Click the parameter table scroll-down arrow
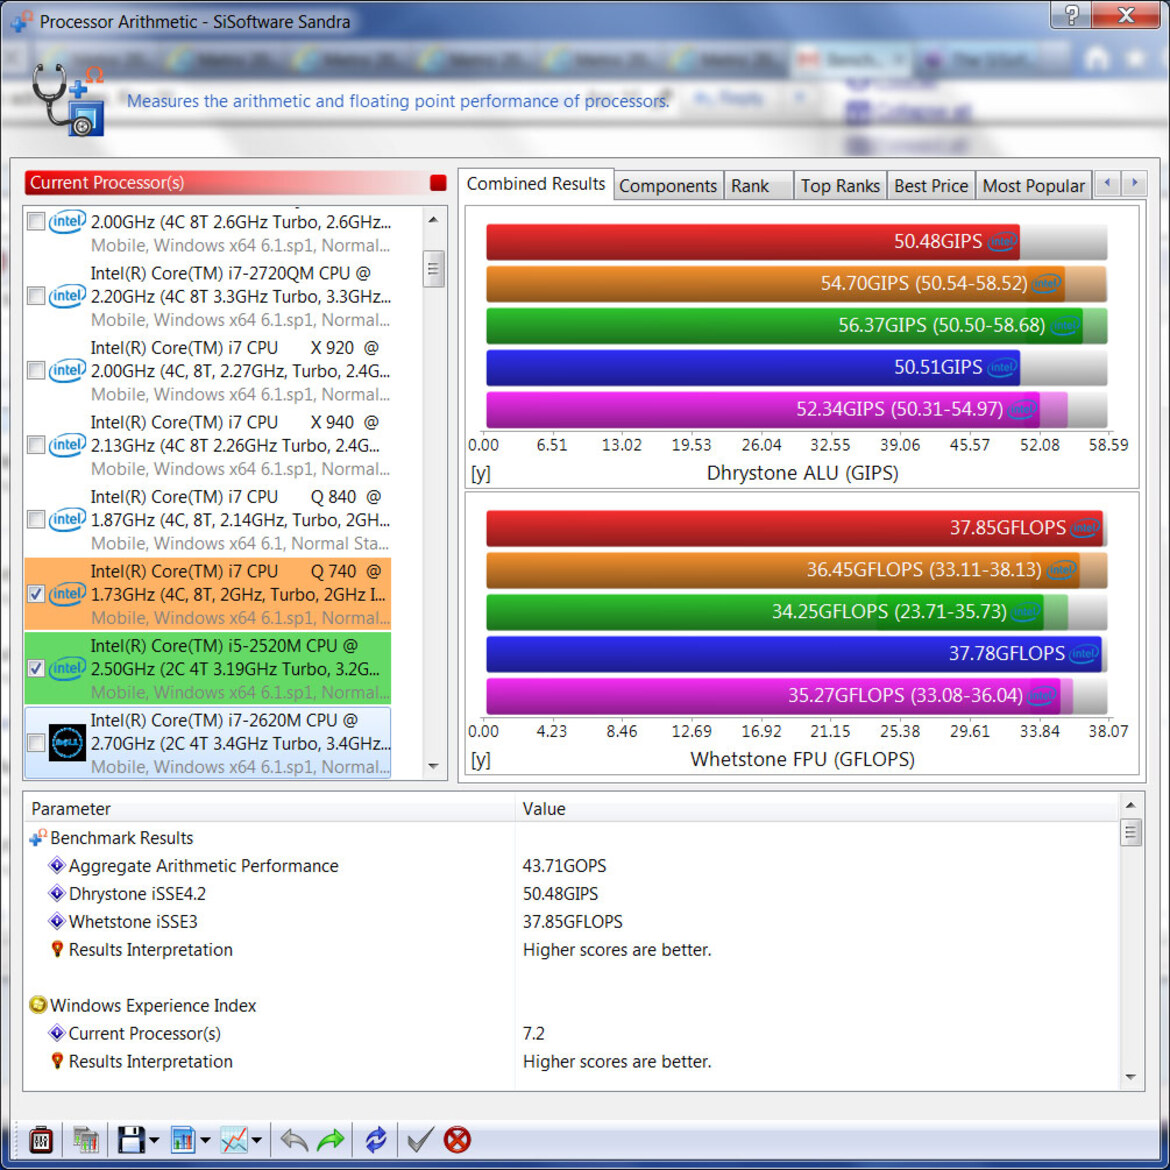Image resolution: width=1170 pixels, height=1170 pixels. pyautogui.click(x=1130, y=1077)
